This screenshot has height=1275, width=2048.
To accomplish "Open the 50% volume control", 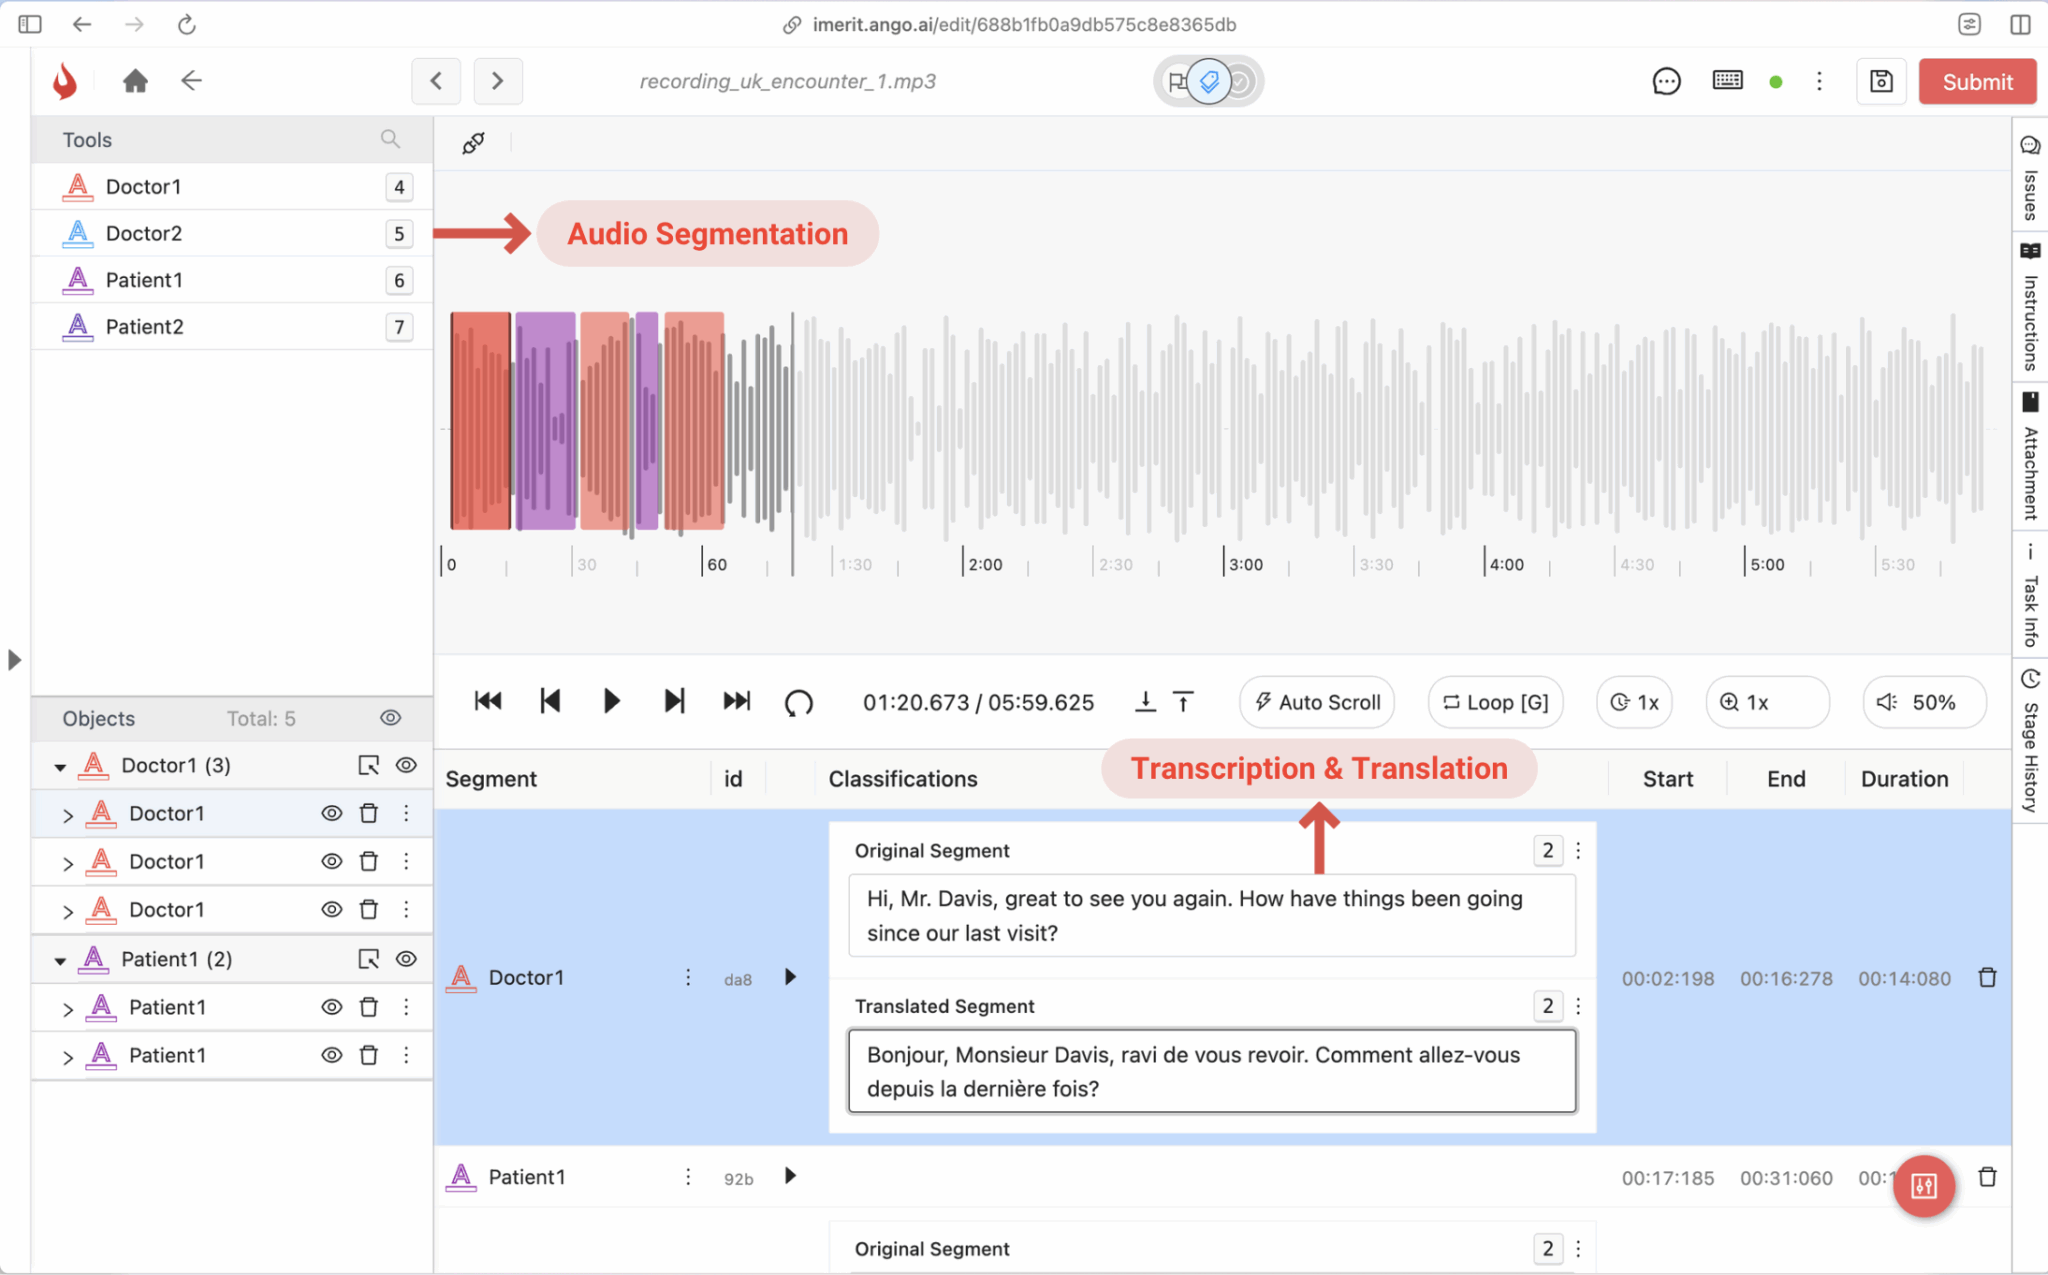I will (x=1924, y=701).
